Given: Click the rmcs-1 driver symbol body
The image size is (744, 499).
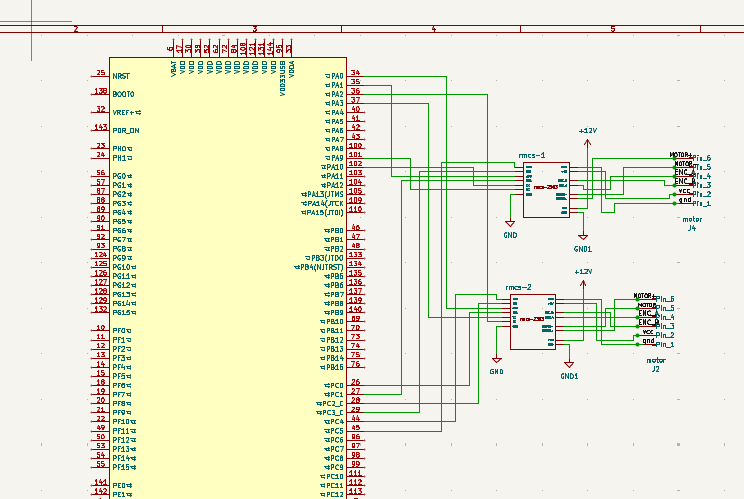Looking at the screenshot, I should 546,190.
